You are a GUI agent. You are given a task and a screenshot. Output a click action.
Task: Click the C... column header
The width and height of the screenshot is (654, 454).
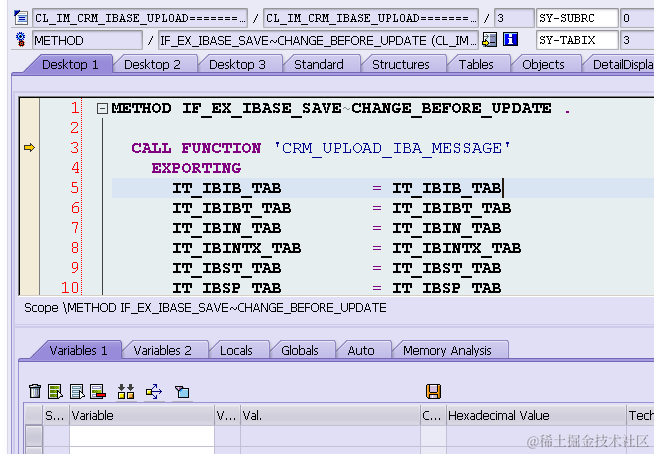point(433,416)
